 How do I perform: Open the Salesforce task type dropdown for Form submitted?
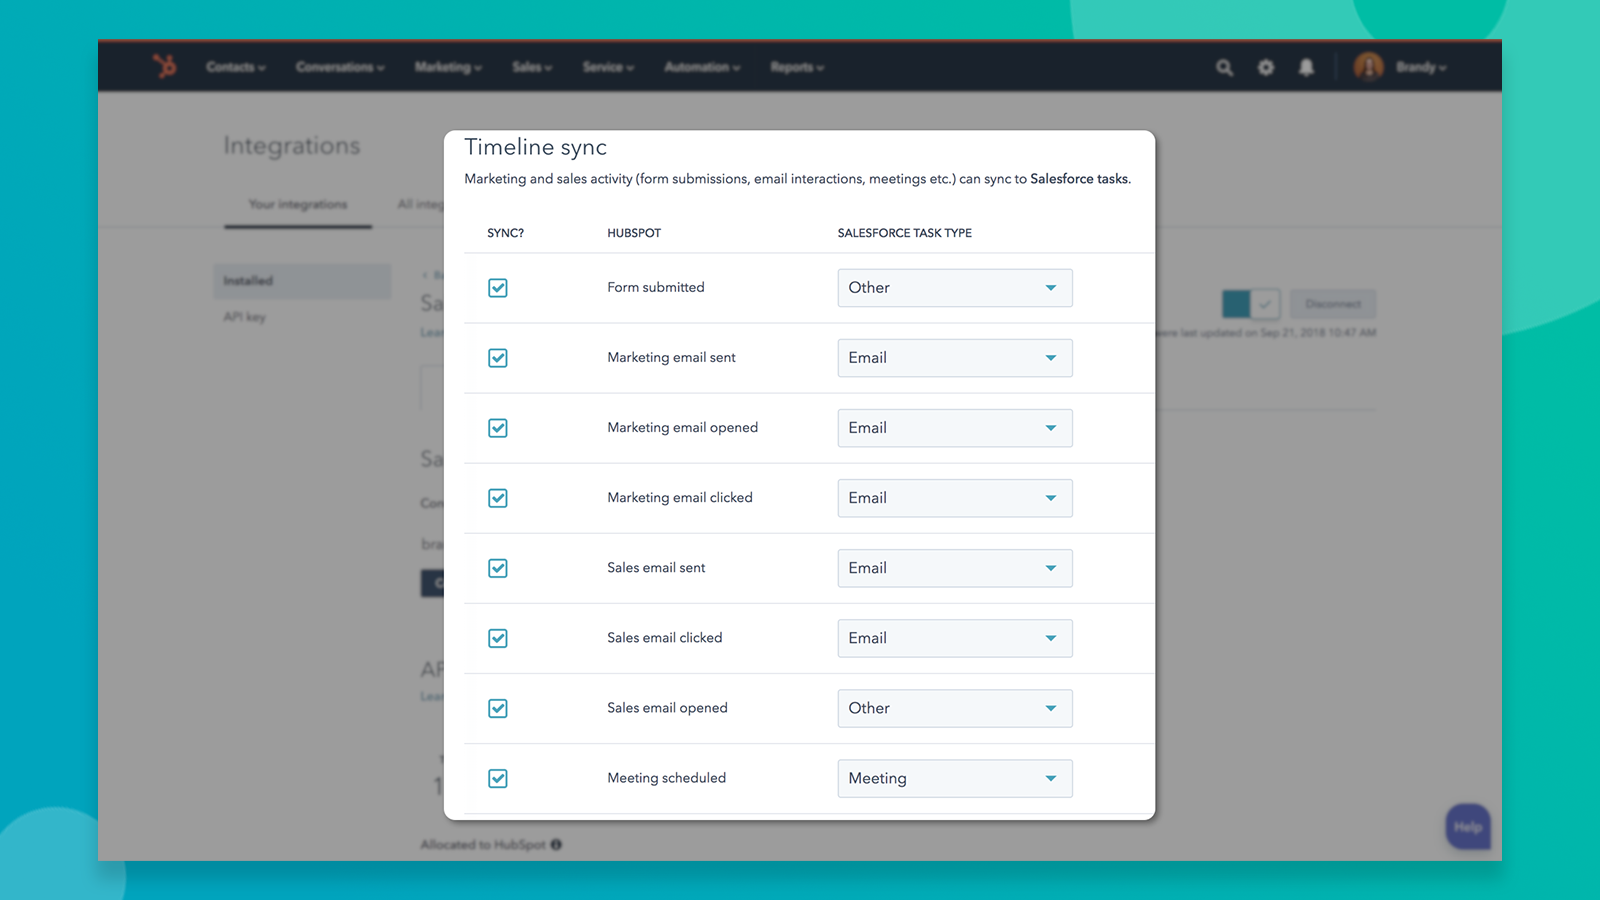click(954, 287)
